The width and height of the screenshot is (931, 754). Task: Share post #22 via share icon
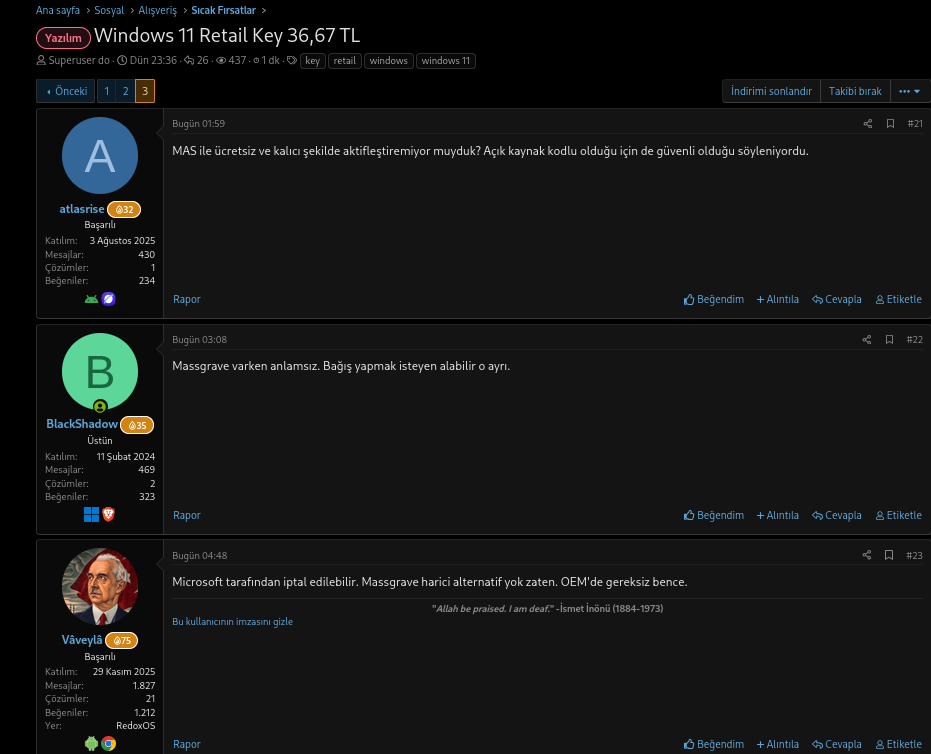click(x=867, y=340)
